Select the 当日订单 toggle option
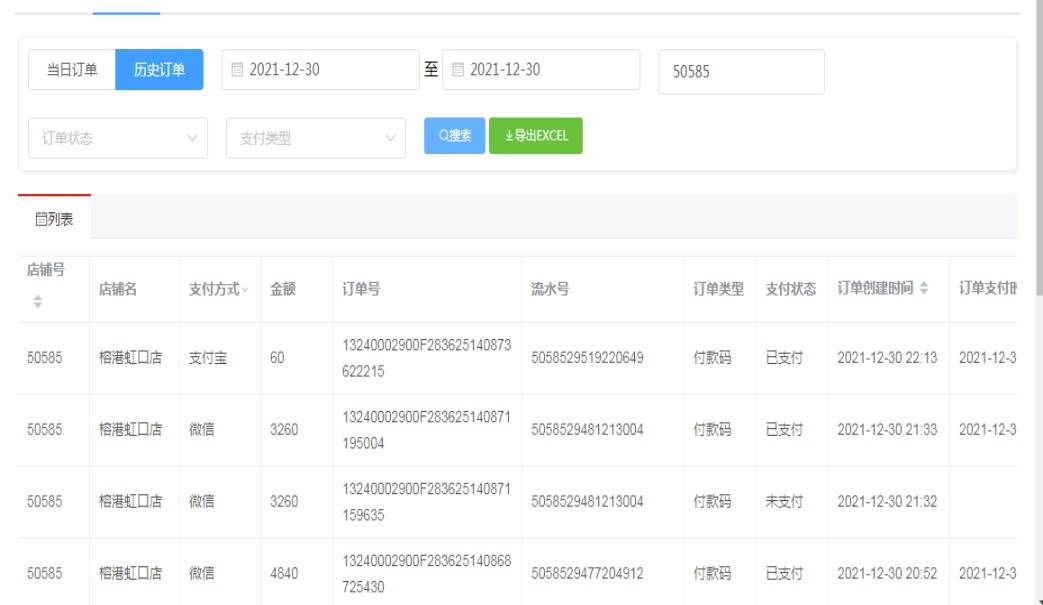This screenshot has width=1043, height=605. pos(72,70)
